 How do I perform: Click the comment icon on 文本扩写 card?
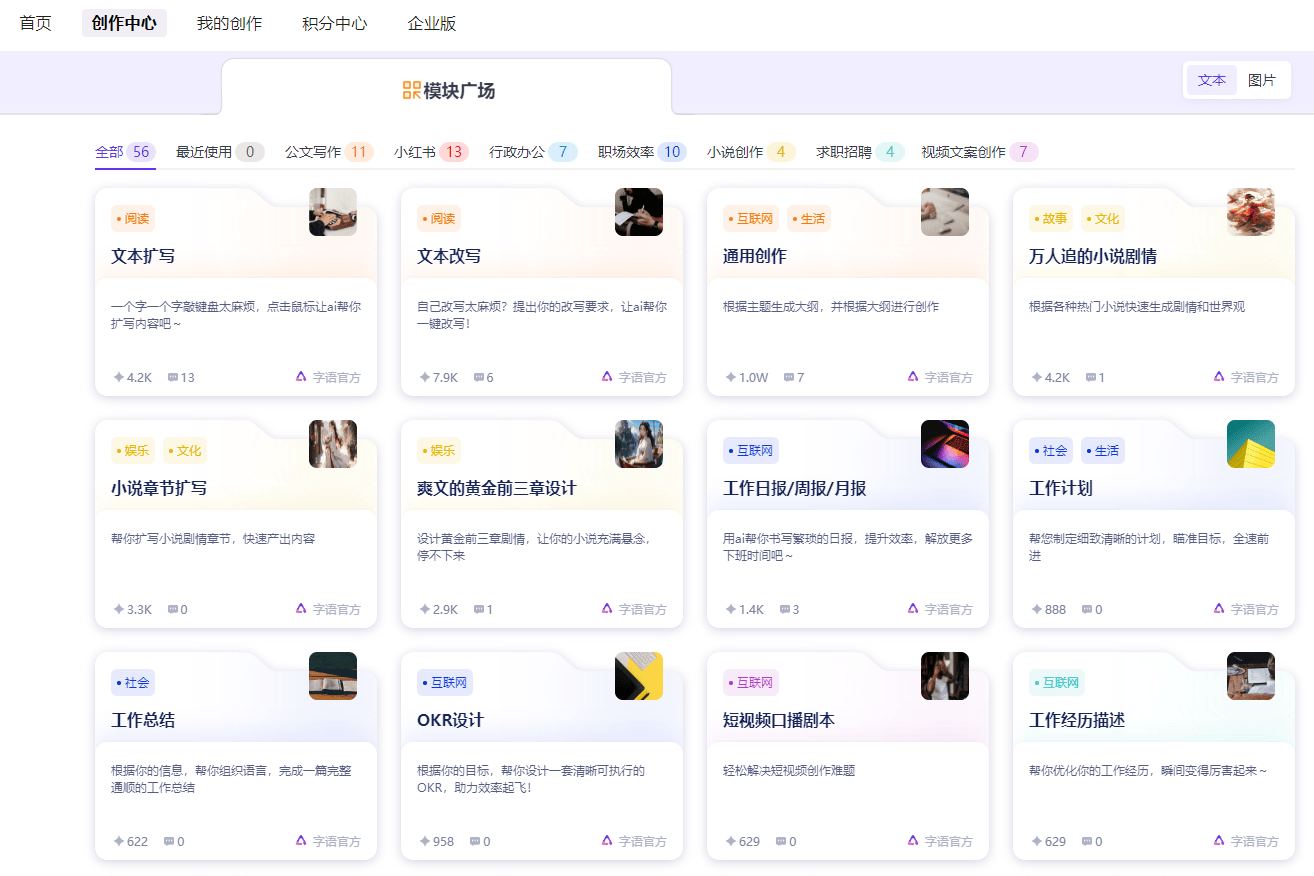click(173, 378)
